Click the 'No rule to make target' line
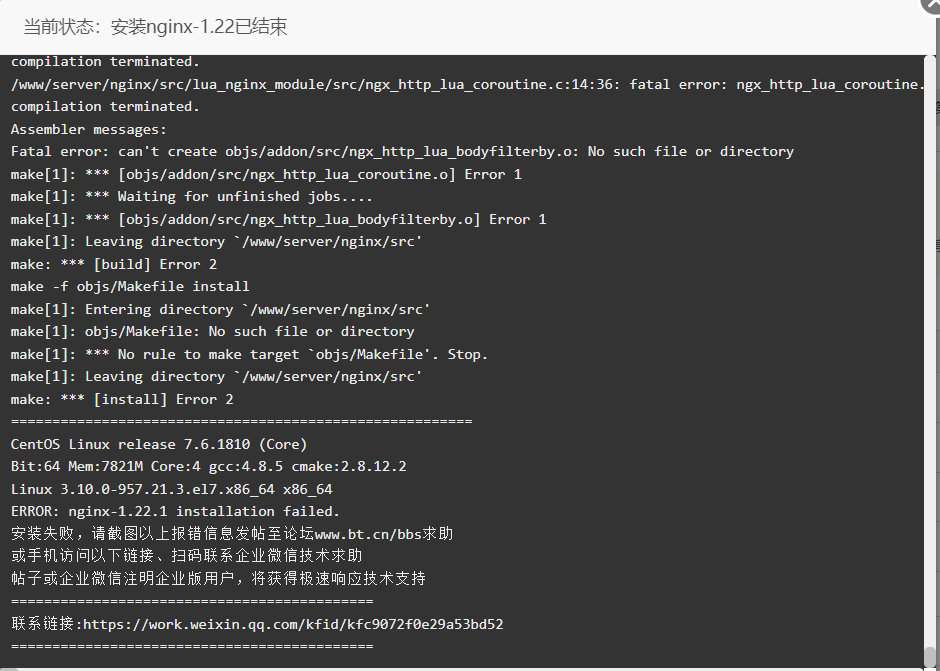Image resolution: width=940 pixels, height=671 pixels. click(249, 354)
